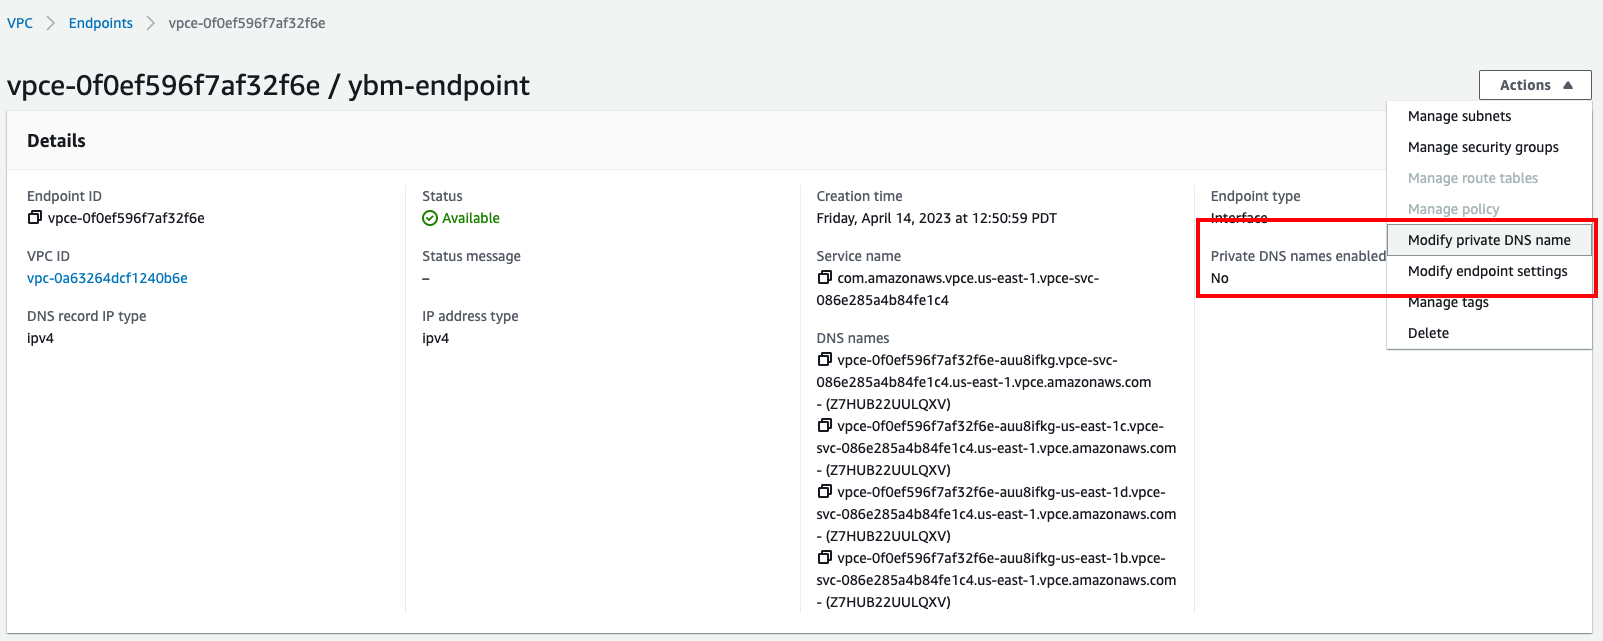Open Manage tags from Actions menu

tap(1447, 302)
